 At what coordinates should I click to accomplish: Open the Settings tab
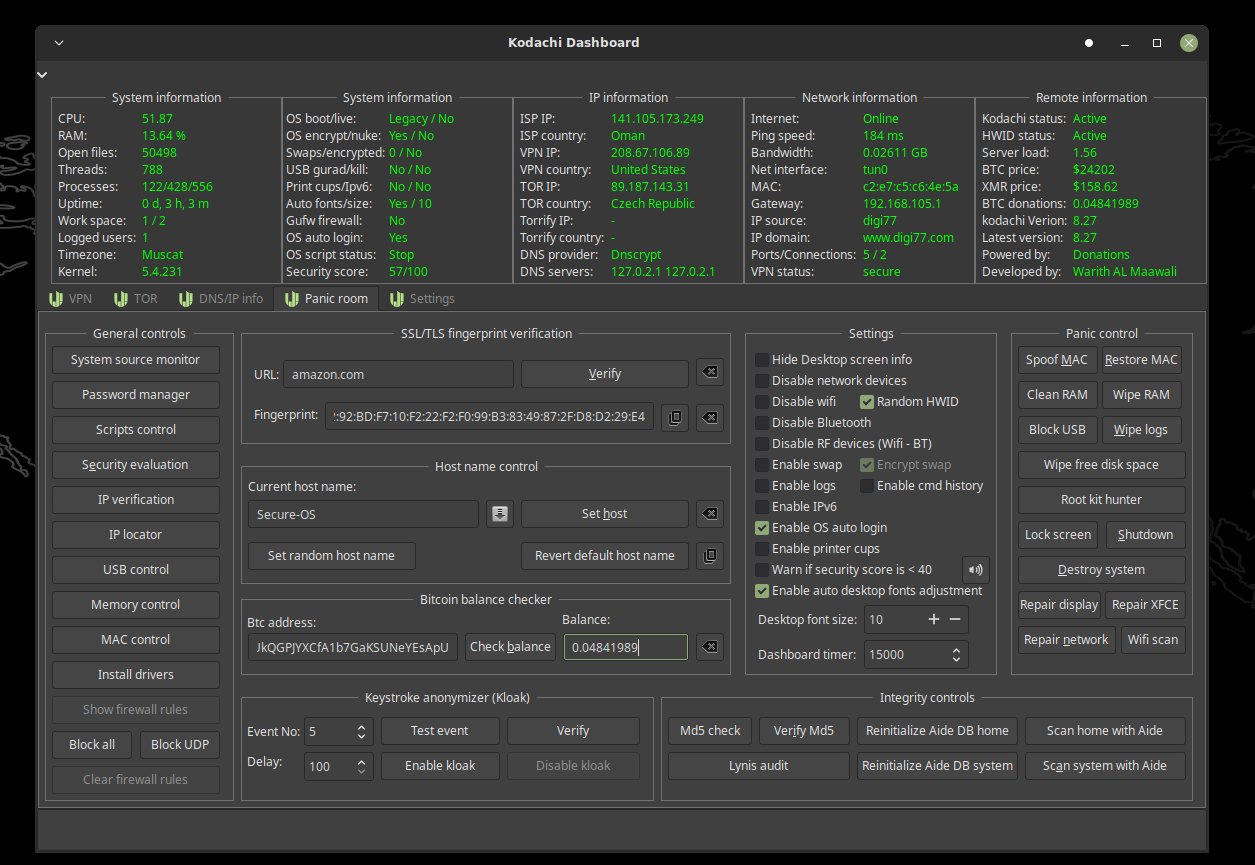(x=422, y=299)
